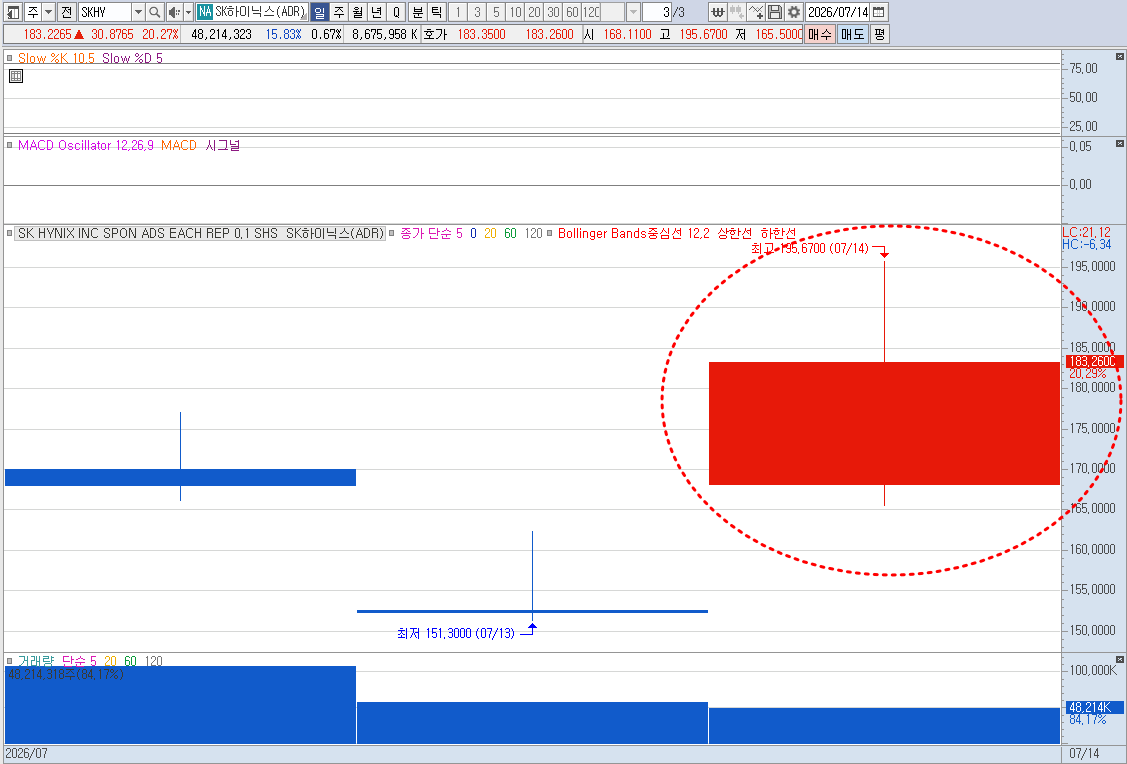Select the 월 monthly period

point(358,12)
